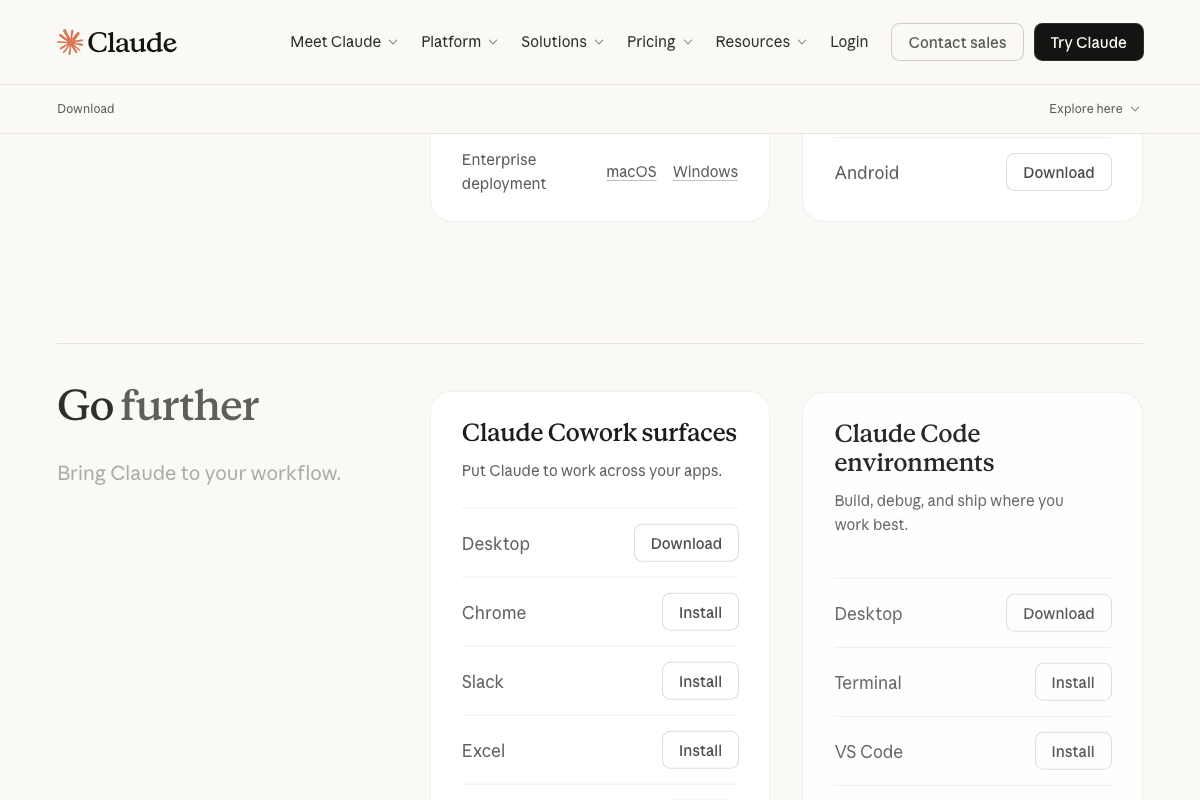The width and height of the screenshot is (1200, 800).
Task: Install Claude Cowork for Slack
Action: [700, 681]
